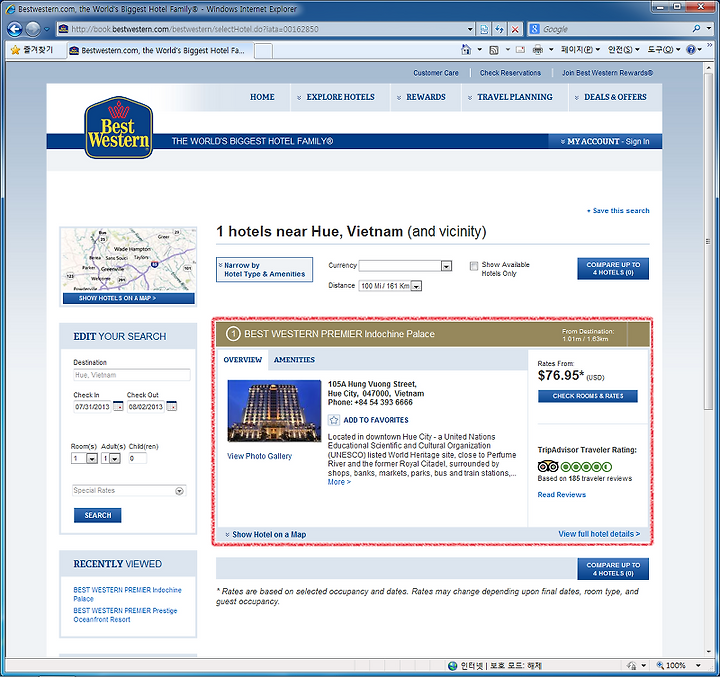Image resolution: width=720 pixels, height=677 pixels.
Task: Open the My Account dropdown
Action: 605,141
